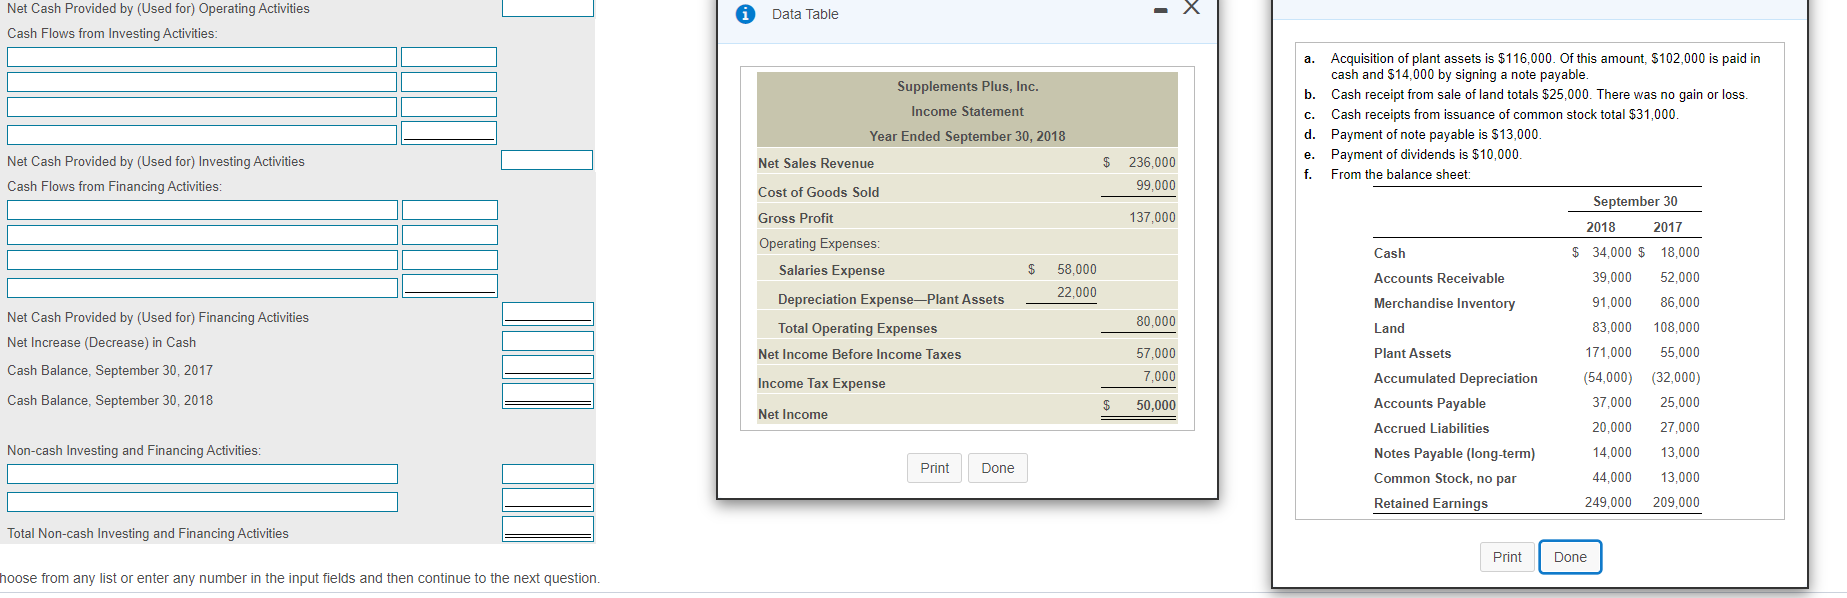
Task: Select the first non-cash activities description field
Action: pyautogui.click(x=202, y=474)
